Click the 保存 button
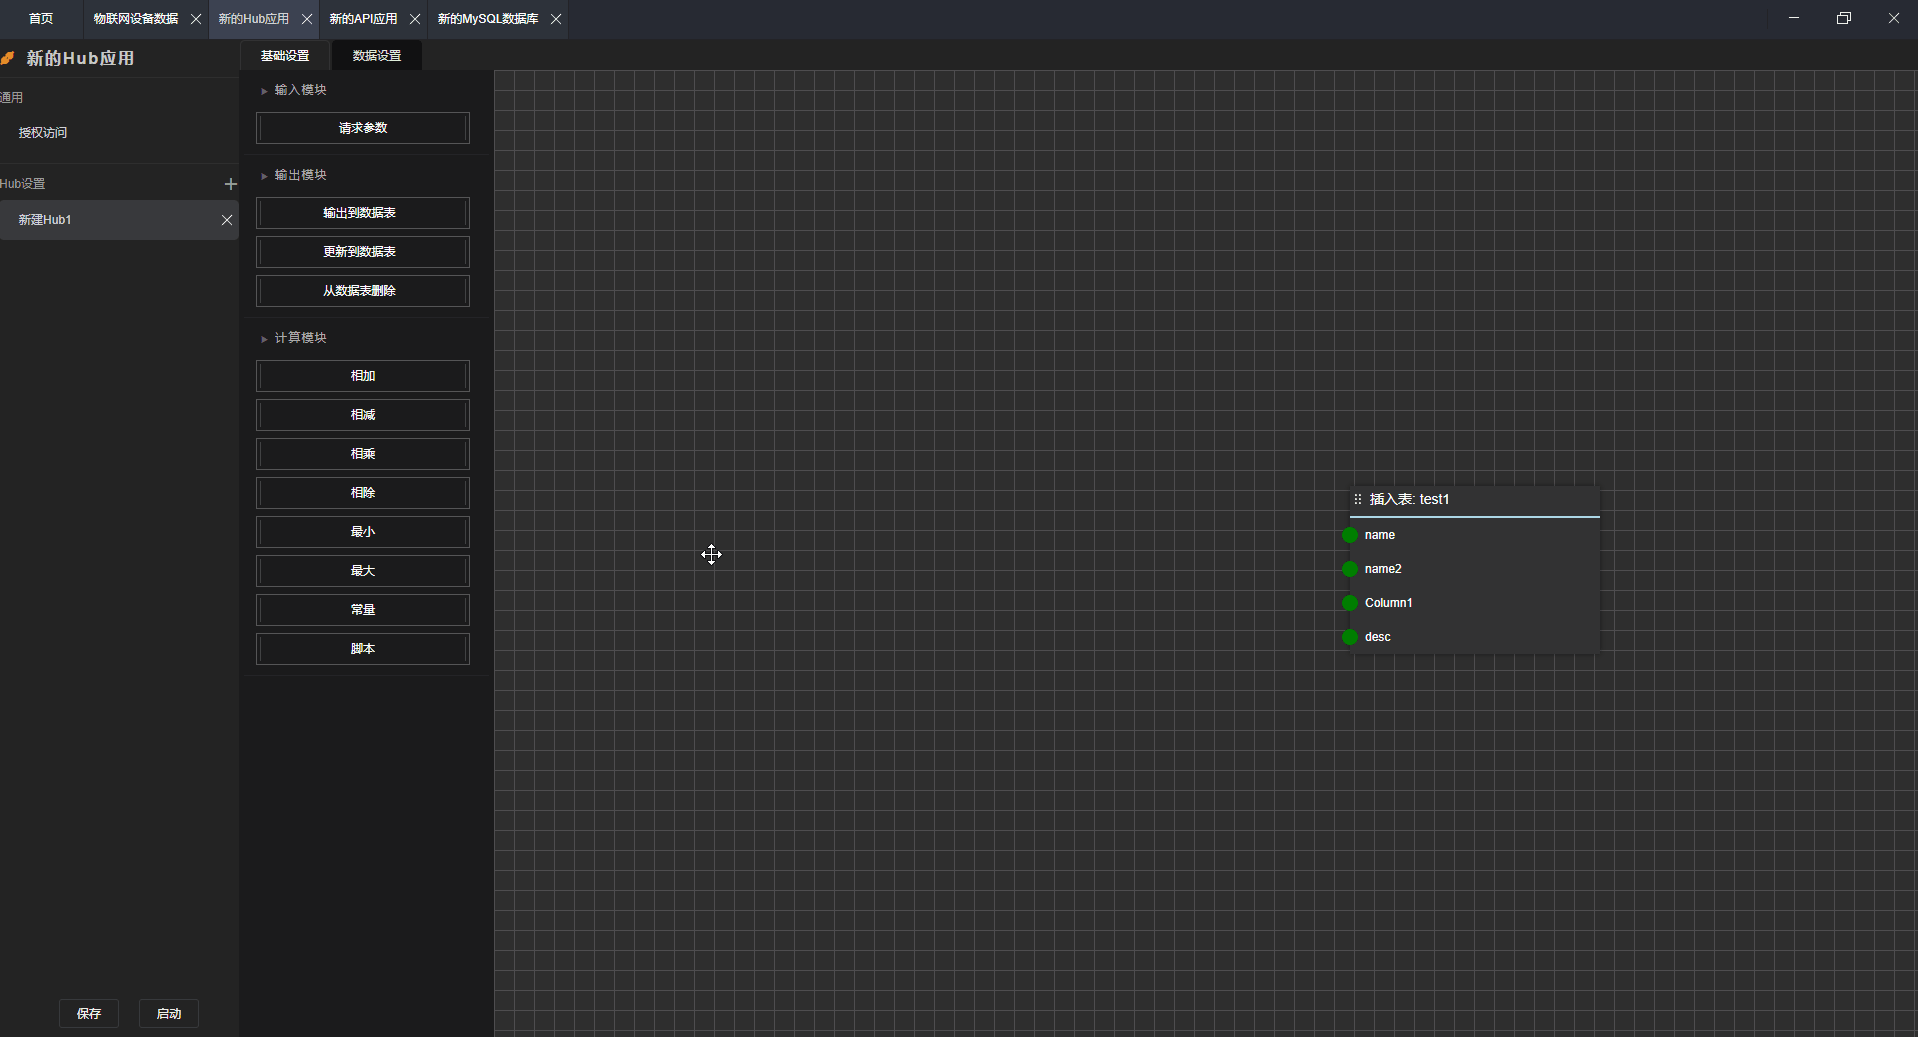 89,1013
